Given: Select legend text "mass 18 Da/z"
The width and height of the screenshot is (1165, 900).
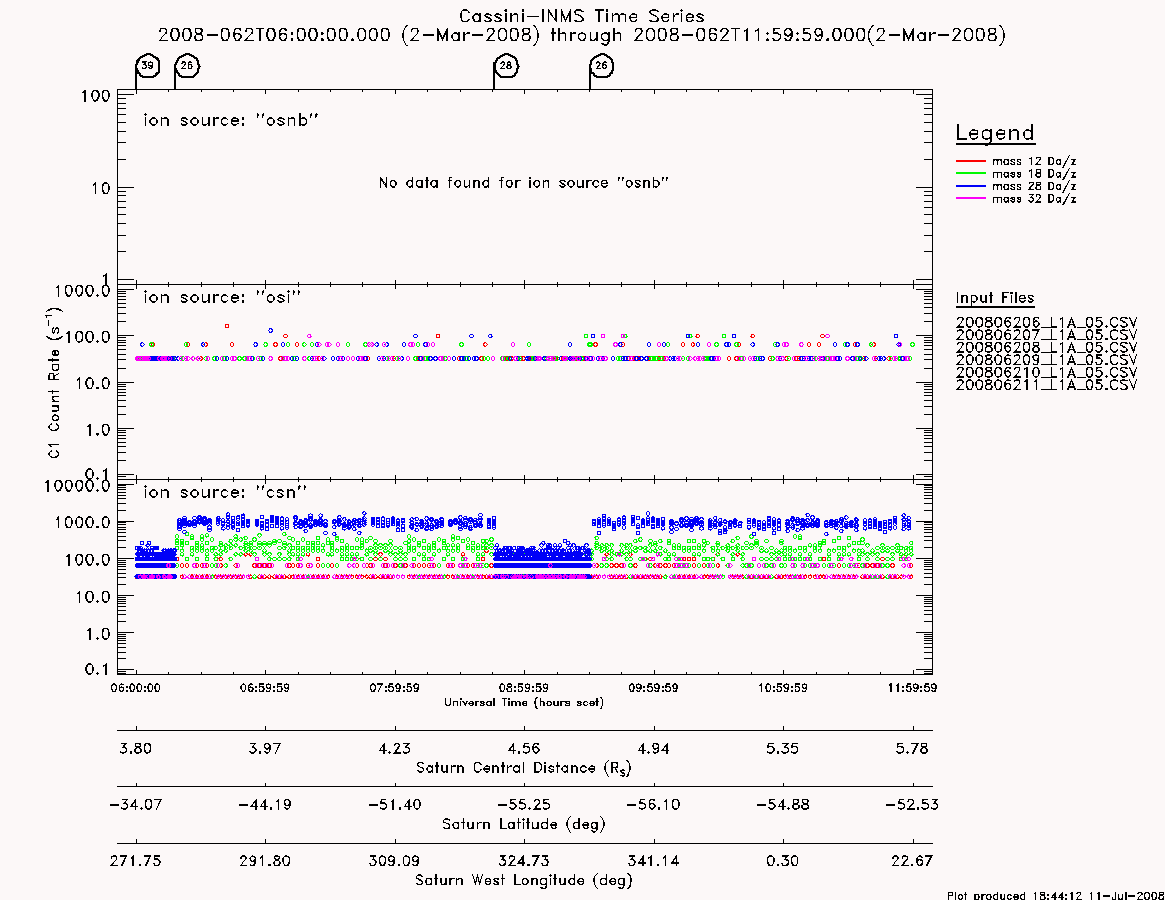Looking at the screenshot, I should (x=1034, y=174).
